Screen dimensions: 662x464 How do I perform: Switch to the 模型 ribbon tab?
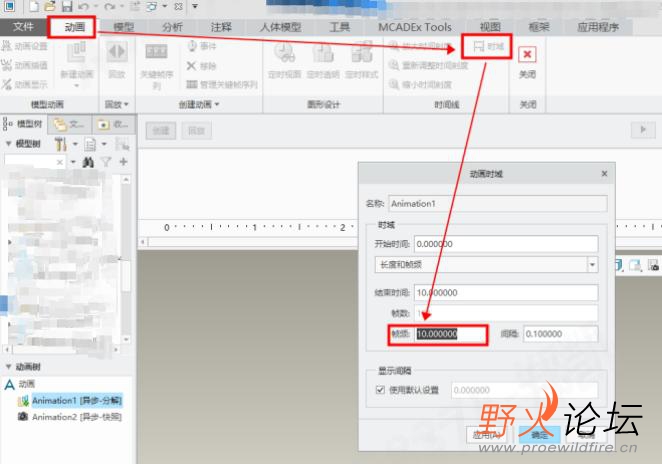tap(124, 27)
